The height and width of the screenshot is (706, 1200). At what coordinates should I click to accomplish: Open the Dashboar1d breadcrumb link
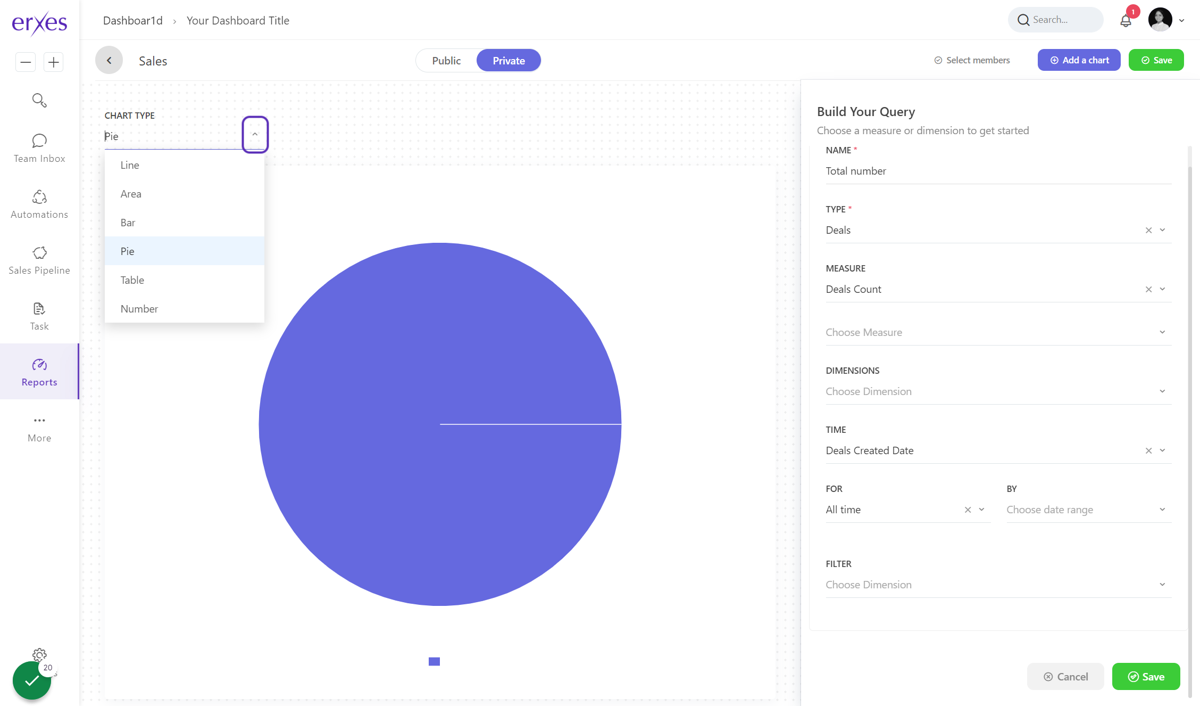tap(132, 20)
